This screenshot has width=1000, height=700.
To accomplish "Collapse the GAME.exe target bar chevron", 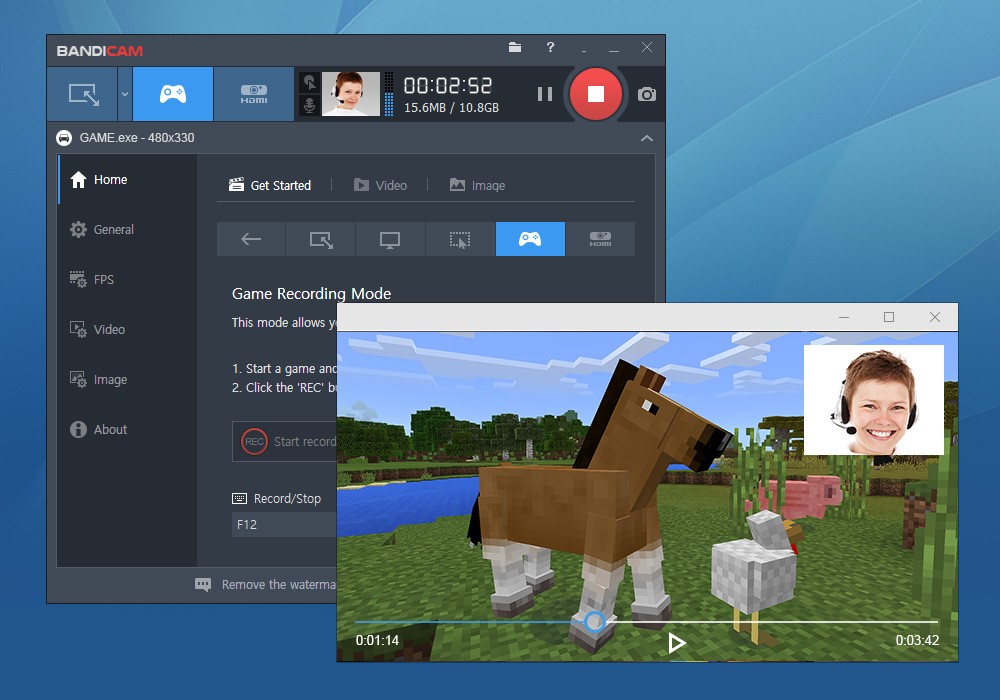I will (646, 138).
